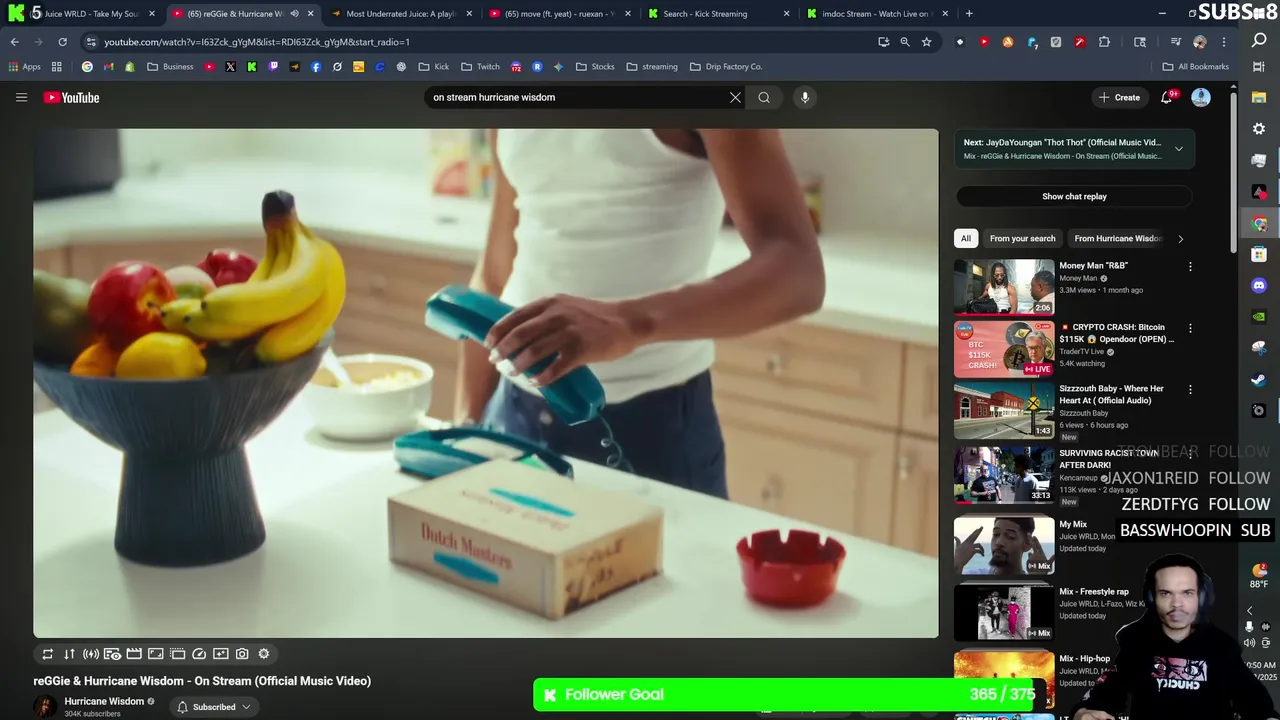Viewport: 1280px width, 720px height.
Task: Go to the YouTube home logo
Action: 71,97
